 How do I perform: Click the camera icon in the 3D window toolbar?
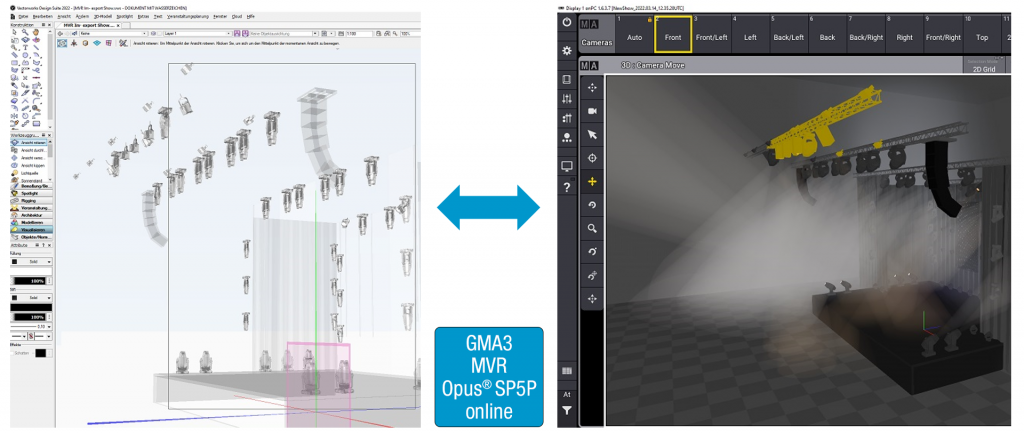coord(592,111)
